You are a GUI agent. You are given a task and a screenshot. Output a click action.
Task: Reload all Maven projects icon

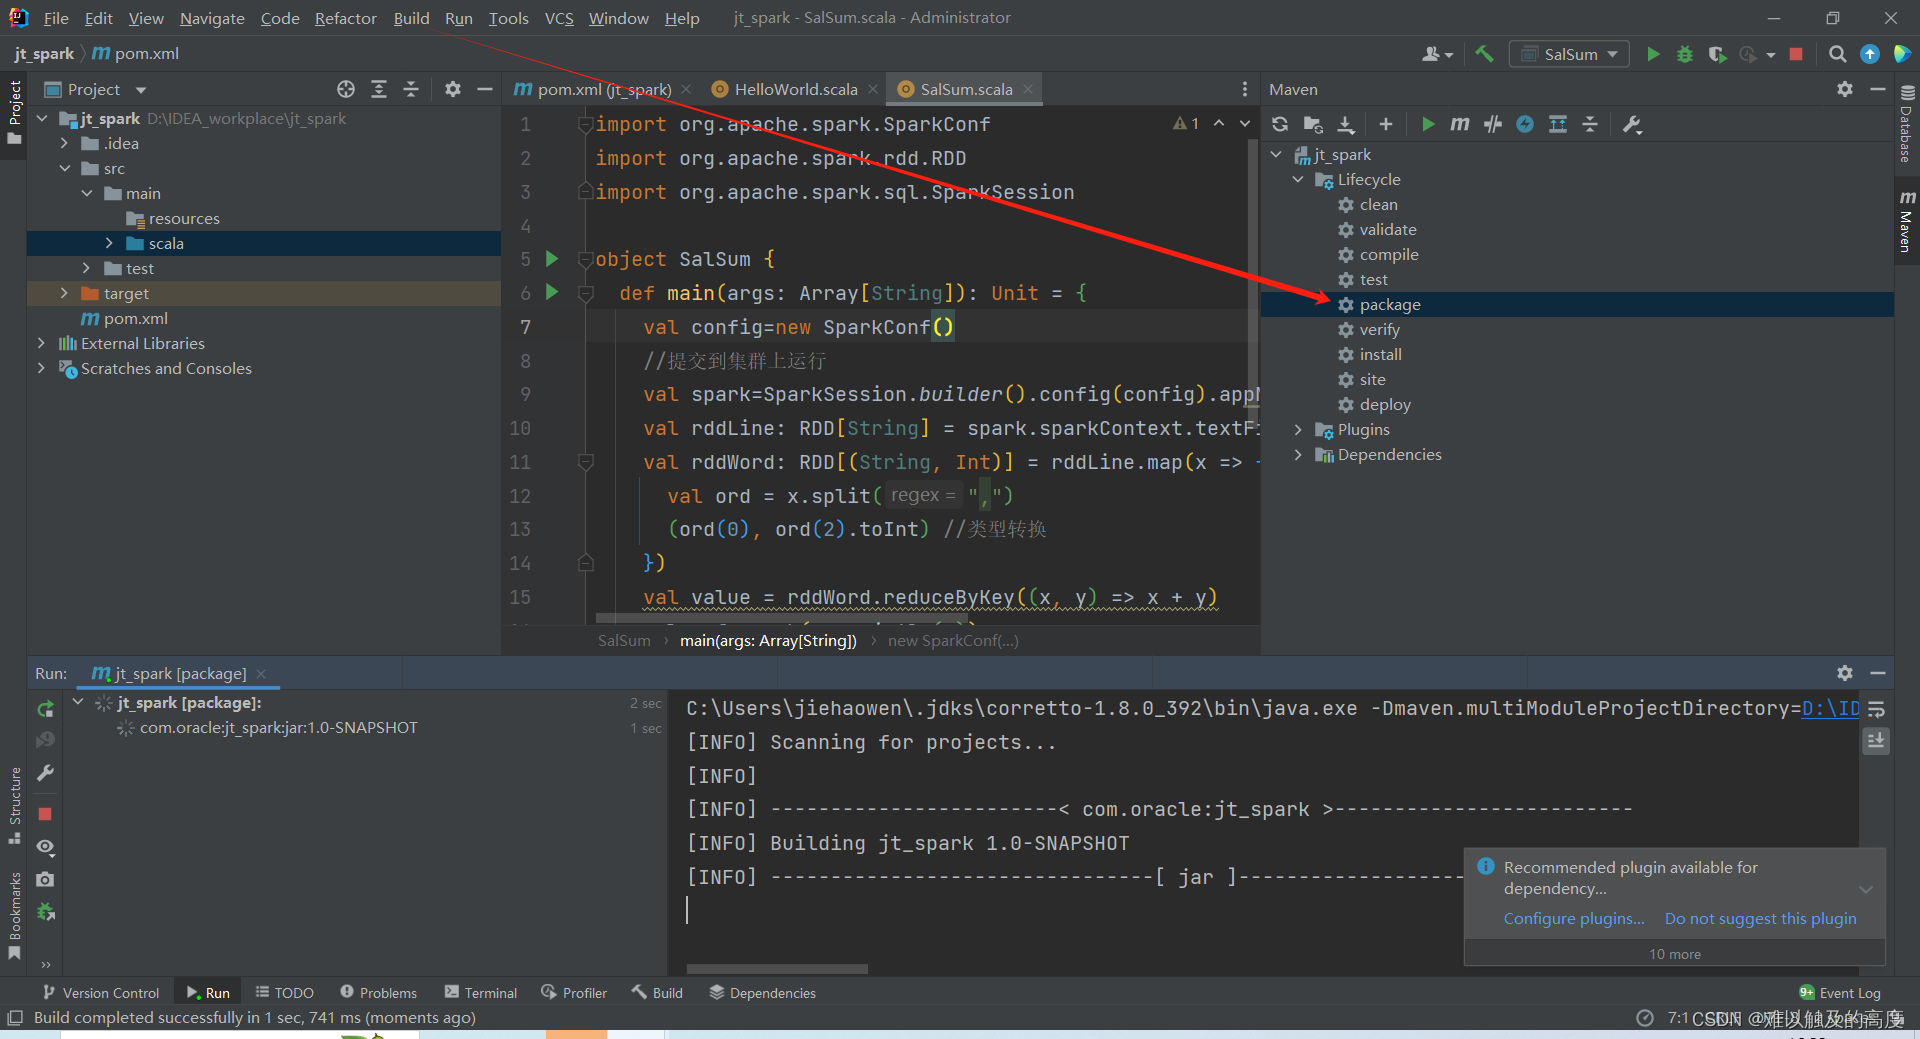(1280, 124)
